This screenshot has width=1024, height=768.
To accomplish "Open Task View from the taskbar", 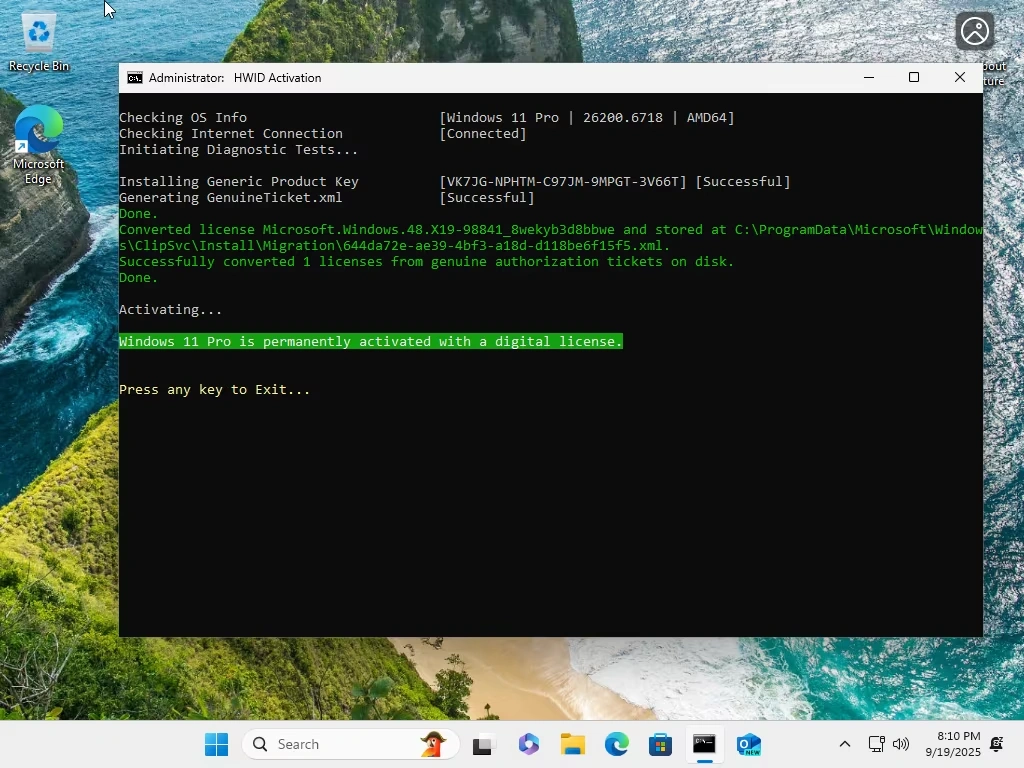I will click(484, 744).
